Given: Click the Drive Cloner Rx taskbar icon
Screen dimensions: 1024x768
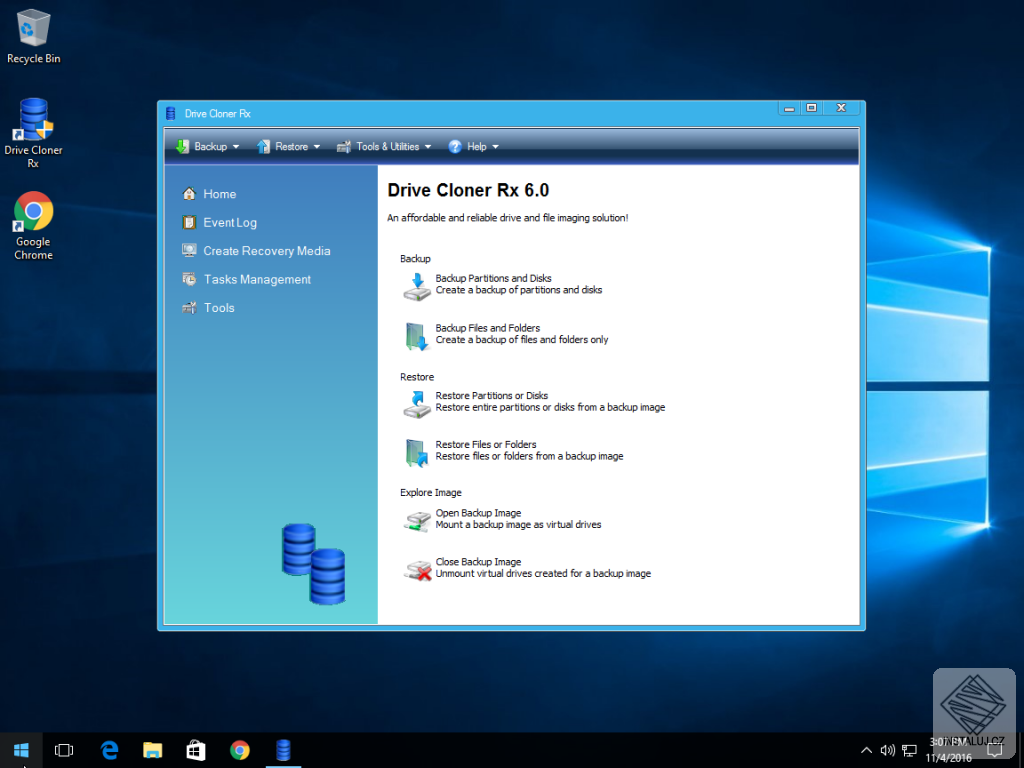Looking at the screenshot, I should pos(283,749).
